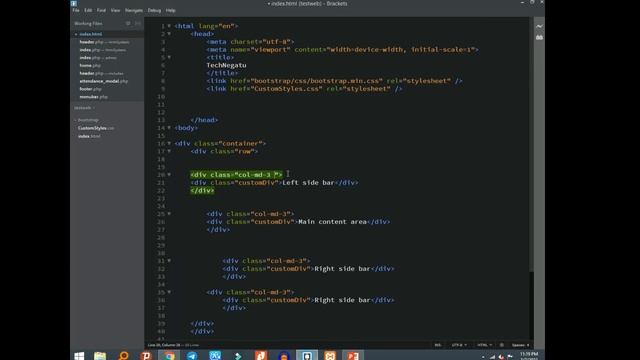Collapse the fold arrow on line 31
This screenshot has height=360, width=640.
click(x=169, y=261)
